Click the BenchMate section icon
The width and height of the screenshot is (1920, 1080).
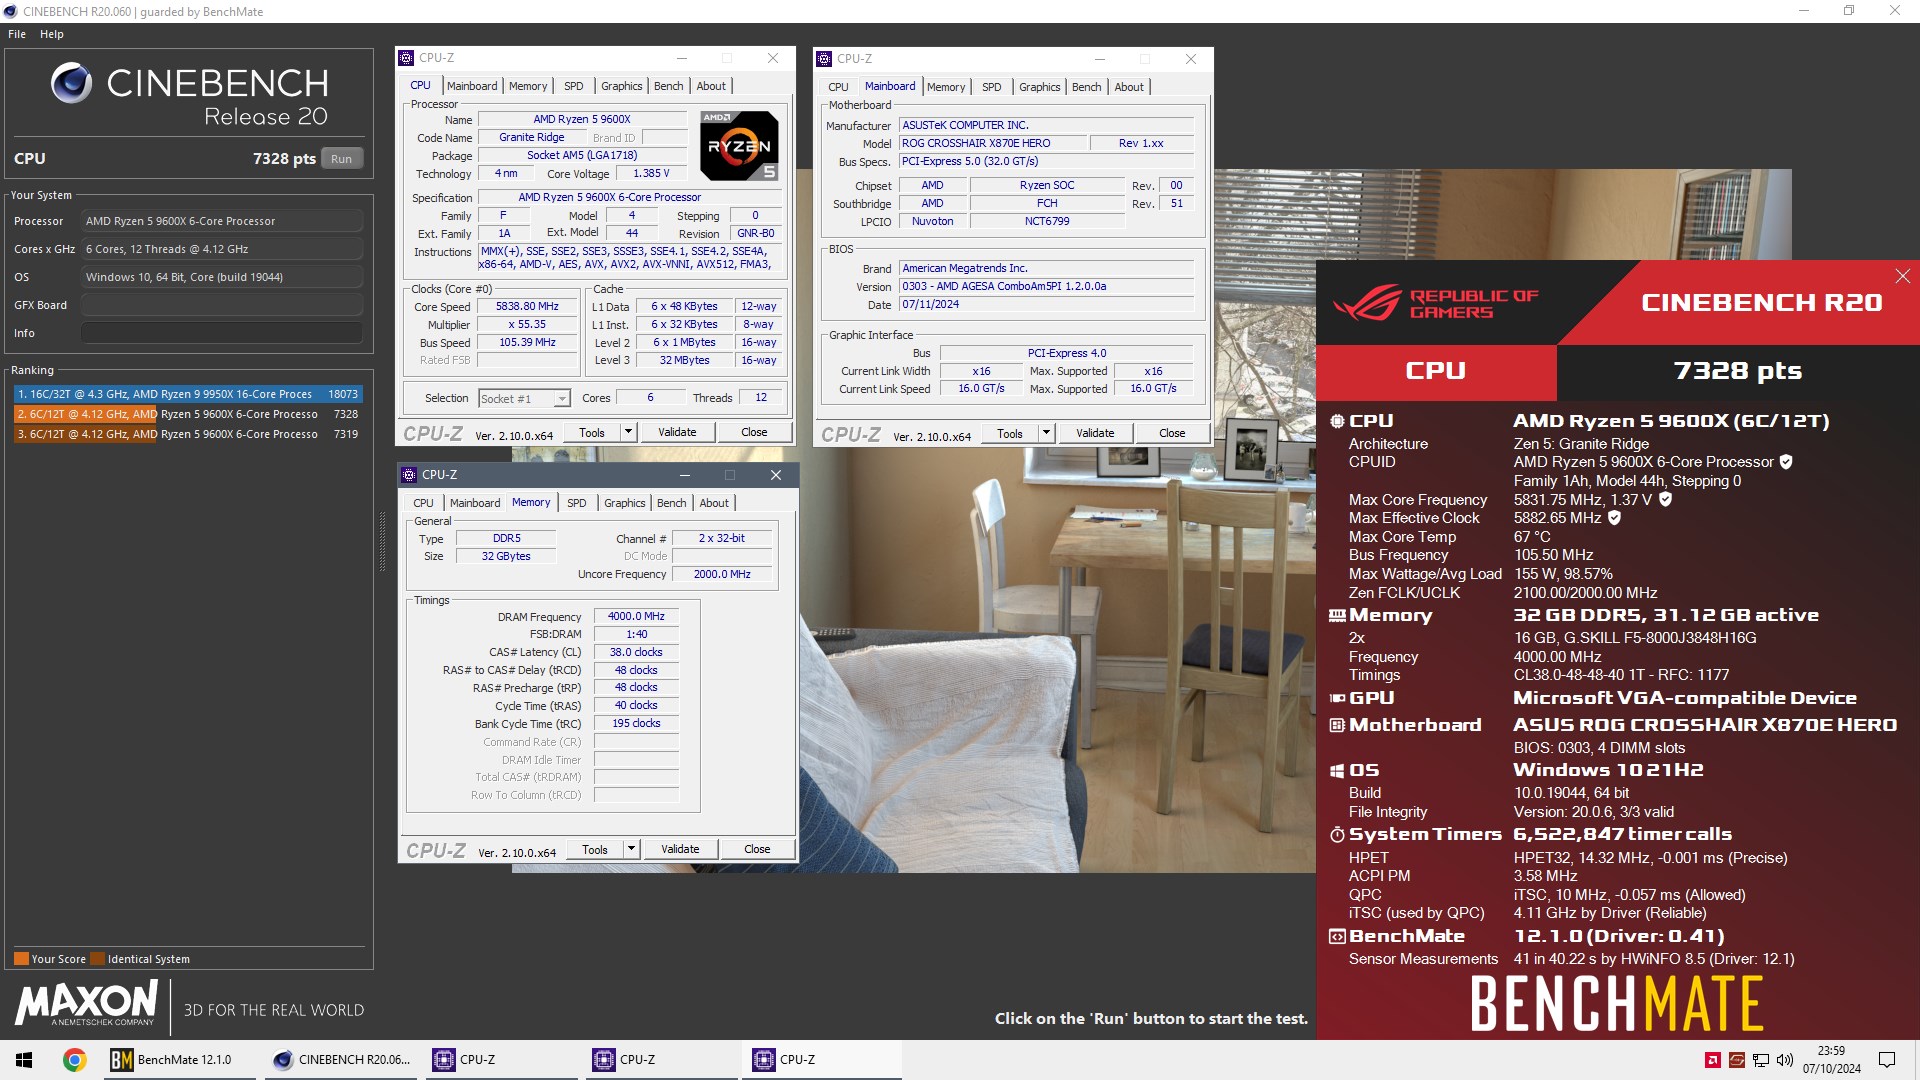pyautogui.click(x=1337, y=936)
